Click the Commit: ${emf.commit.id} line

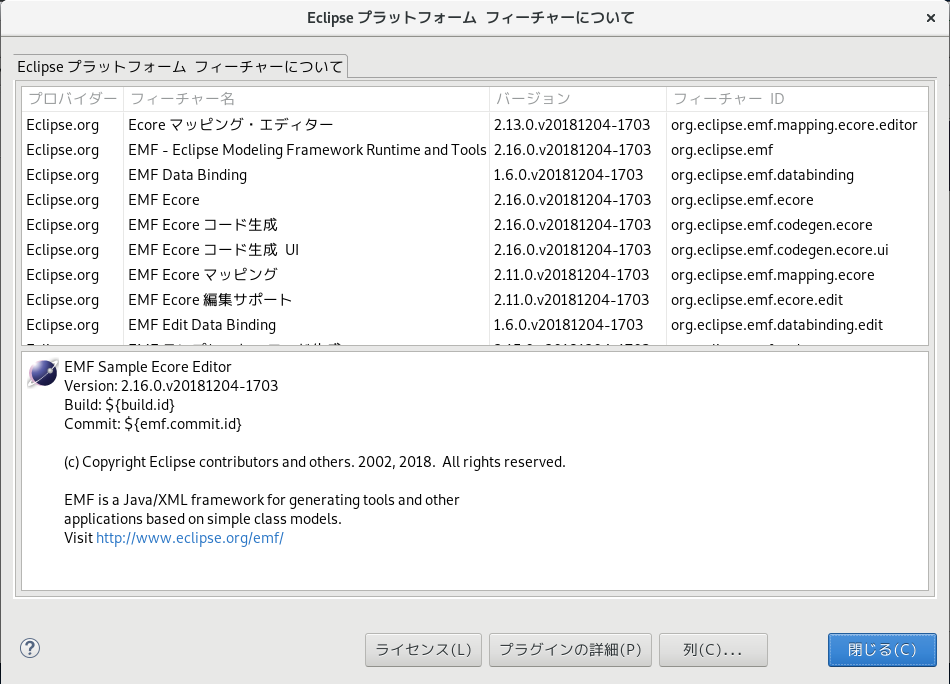click(x=153, y=424)
